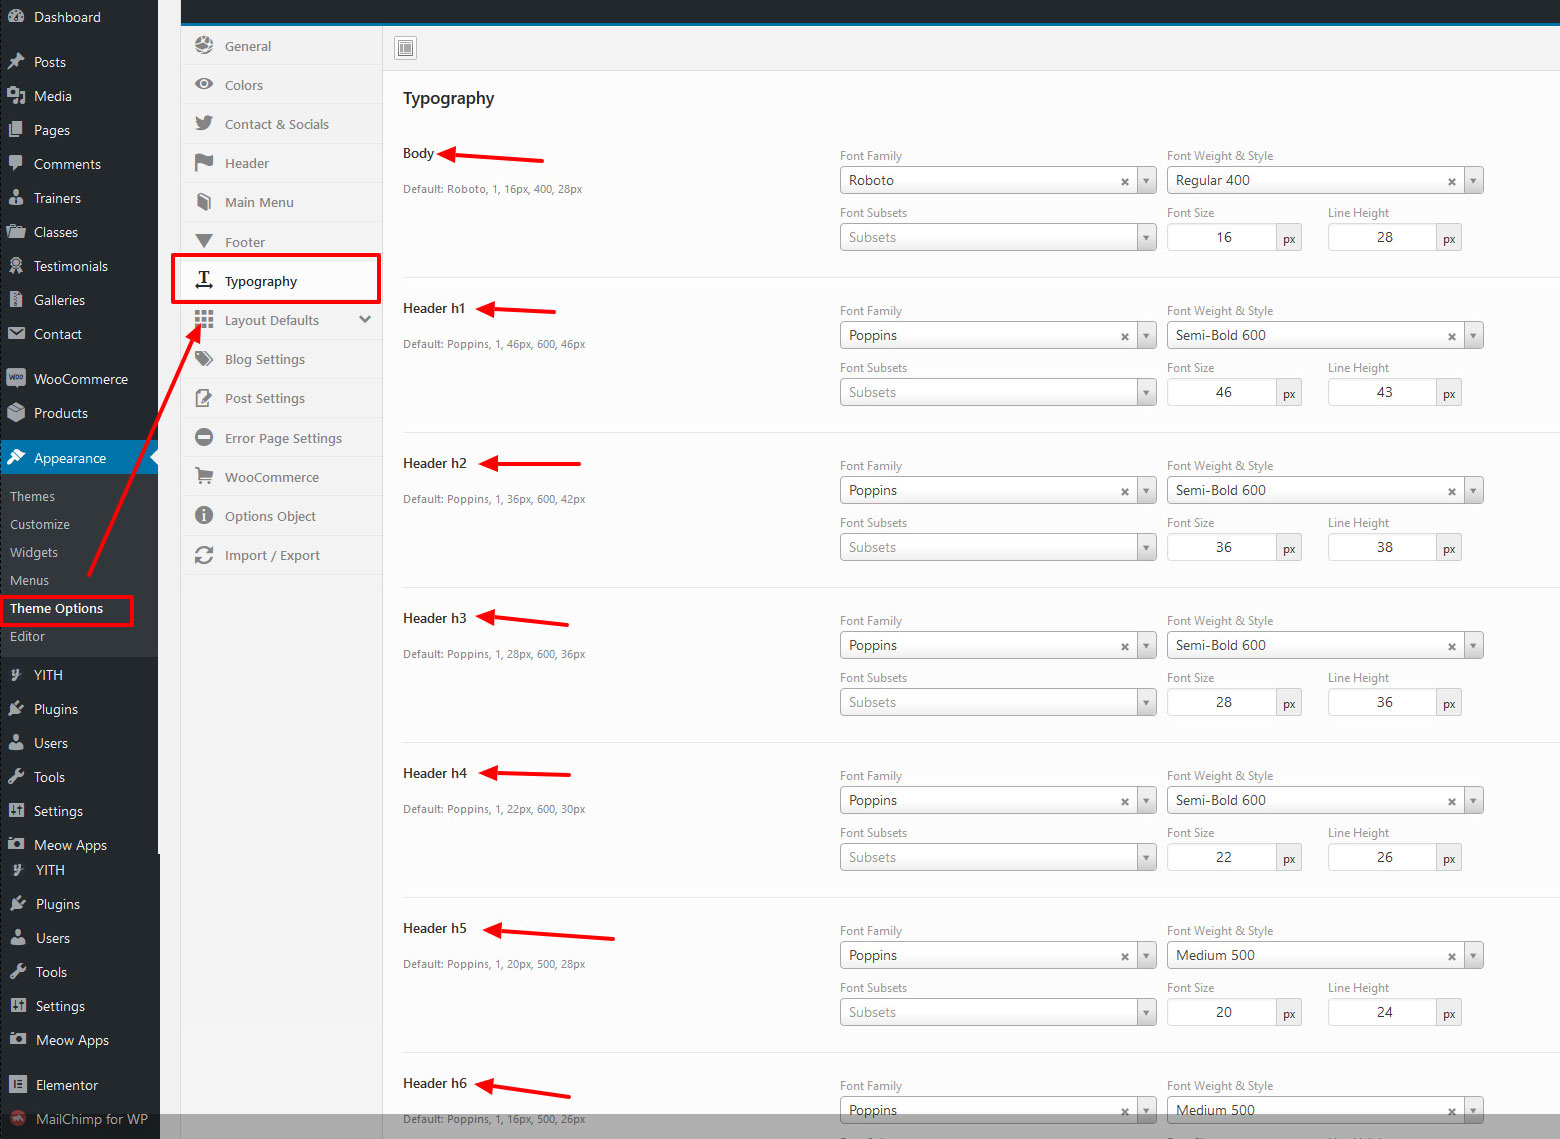Edit Header h4 Font Size field 22
Screen dimensions: 1560x1139
pos(1223,857)
